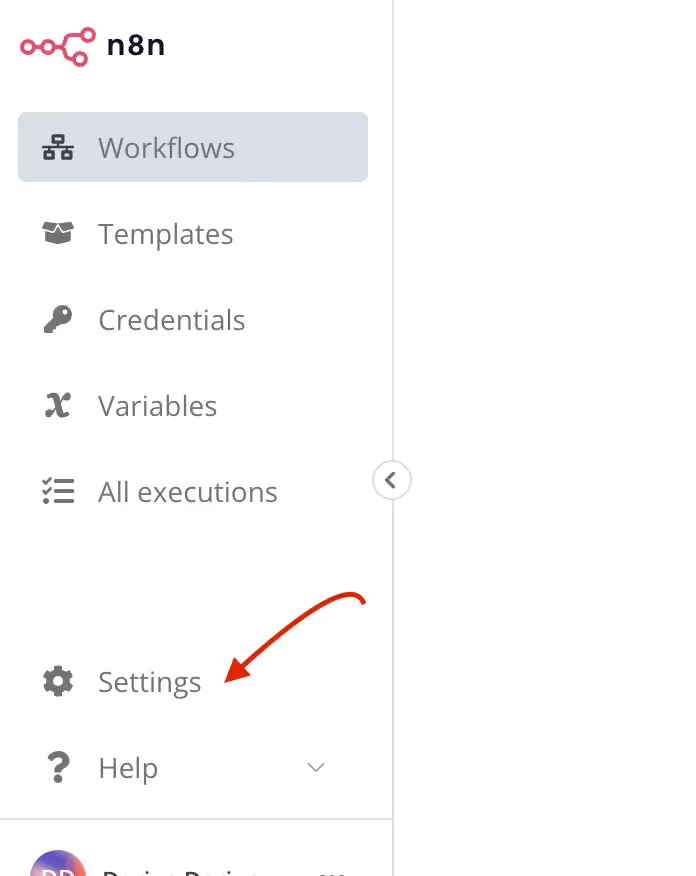This screenshot has height=876, width=696.
Task: Open the Settings label
Action: click(149, 682)
